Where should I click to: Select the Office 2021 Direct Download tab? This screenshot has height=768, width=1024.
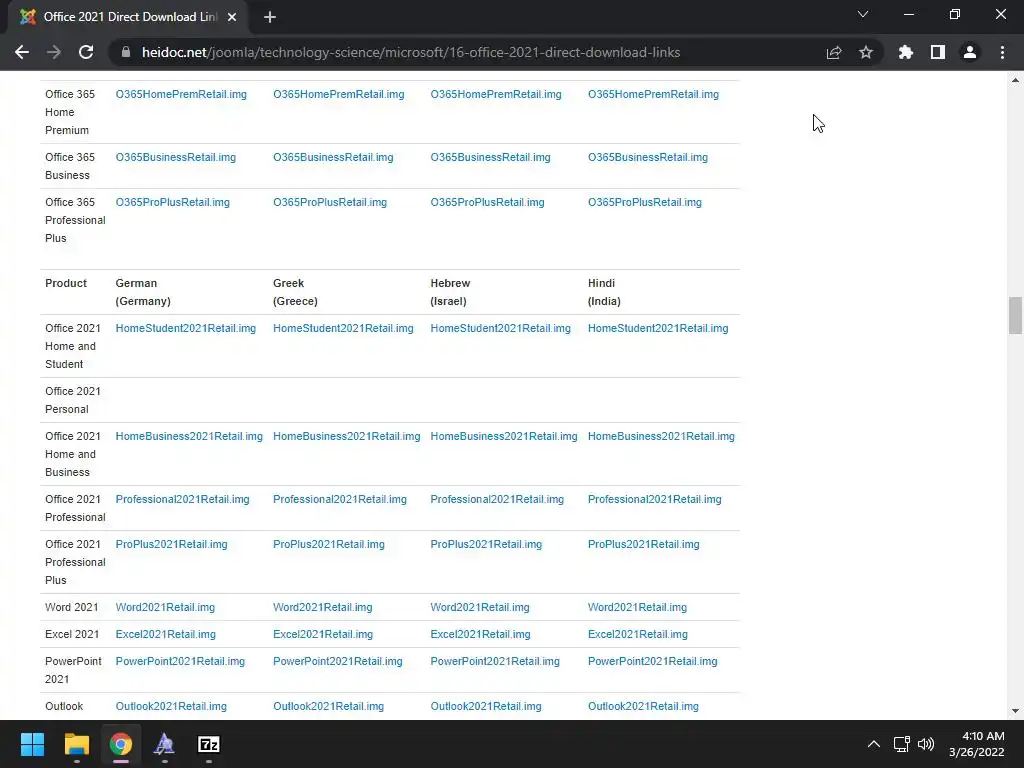pyautogui.click(x=128, y=17)
